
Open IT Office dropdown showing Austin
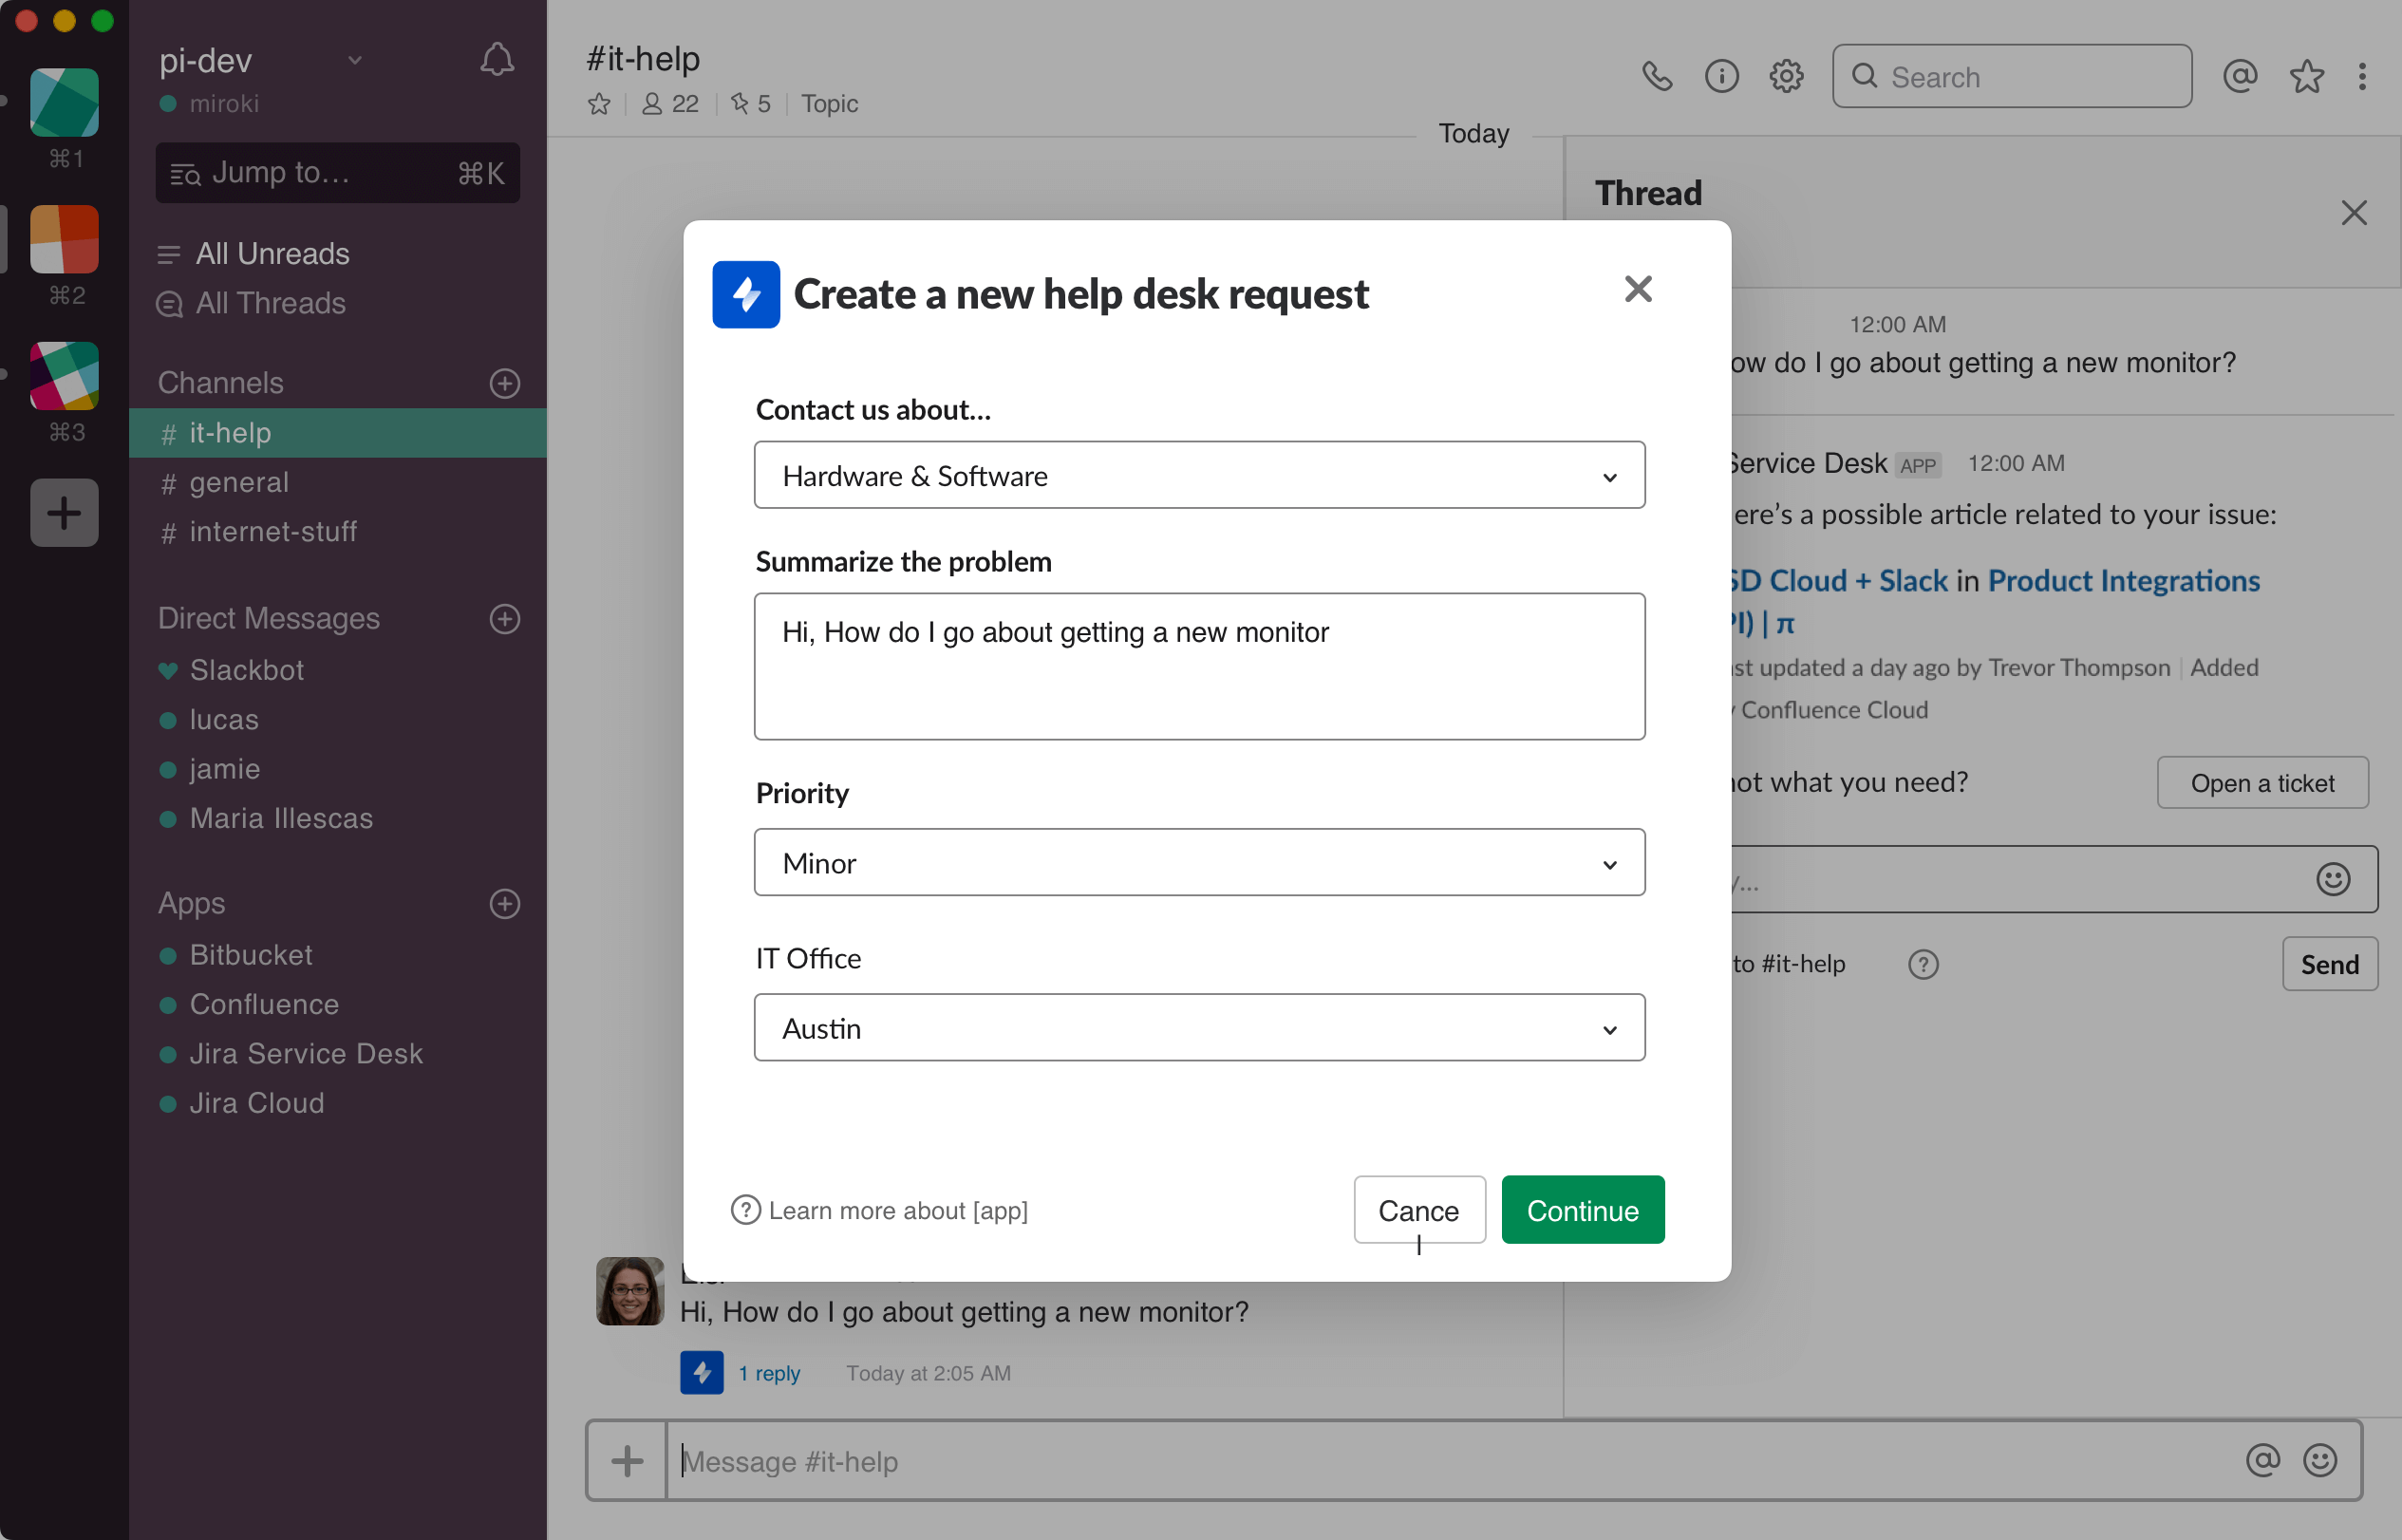pyautogui.click(x=1199, y=1027)
